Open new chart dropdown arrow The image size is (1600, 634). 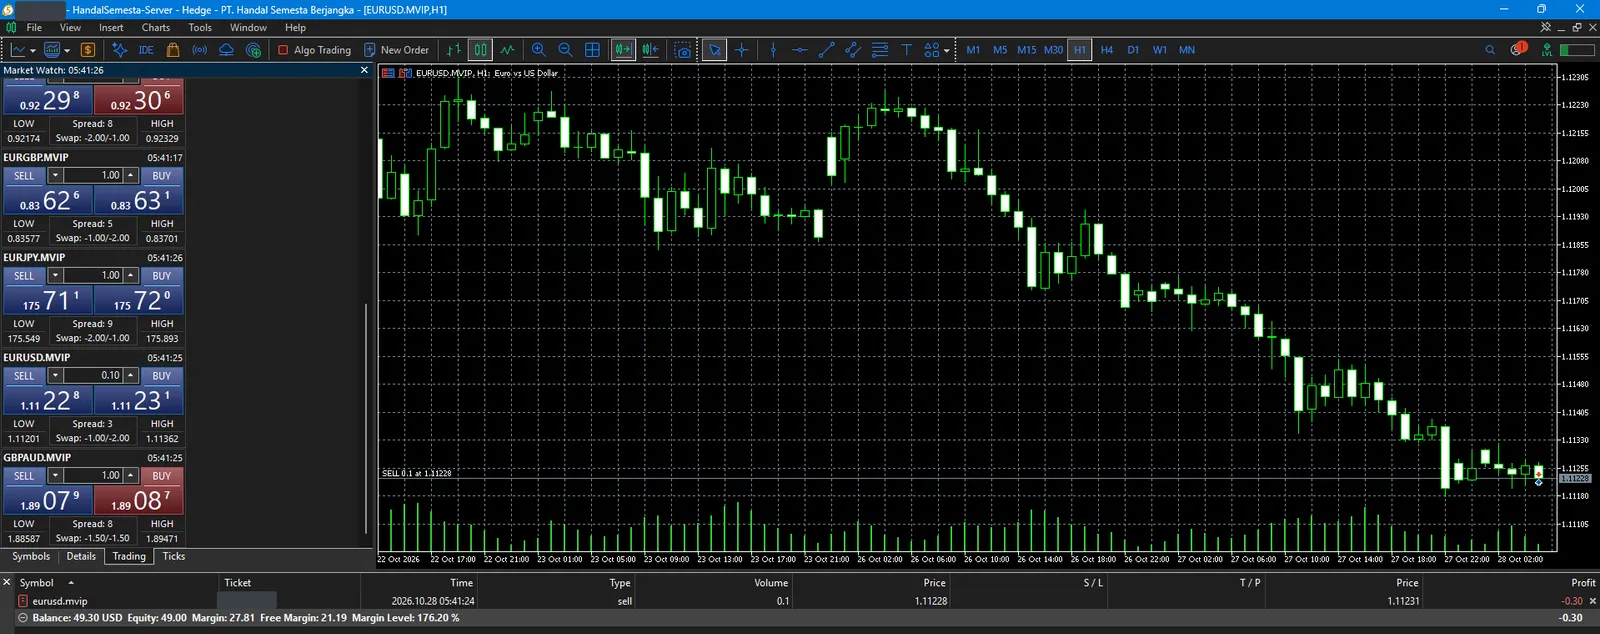pyautogui.click(x=33, y=50)
